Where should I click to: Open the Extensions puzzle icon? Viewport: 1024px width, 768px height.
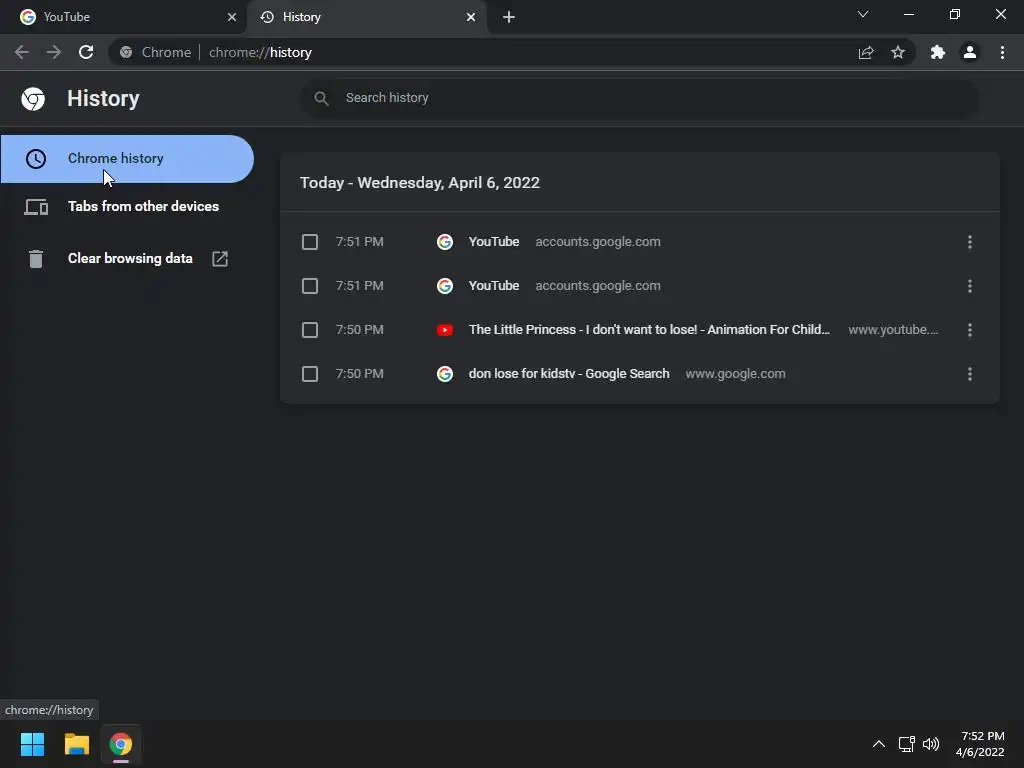(937, 52)
